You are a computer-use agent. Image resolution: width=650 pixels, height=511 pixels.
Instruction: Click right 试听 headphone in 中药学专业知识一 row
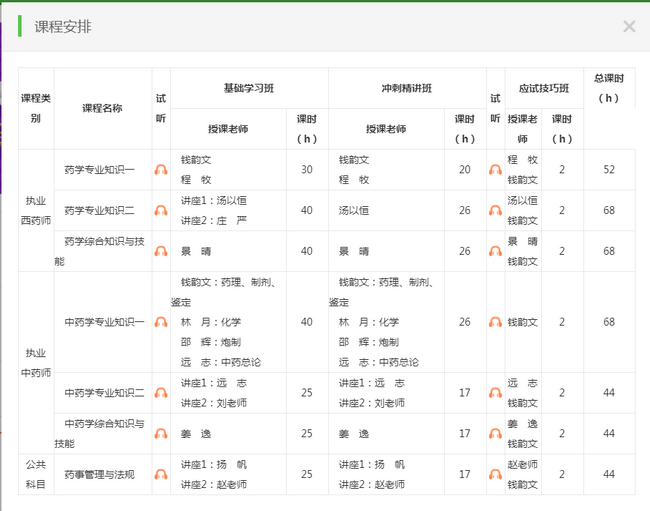[495, 322]
